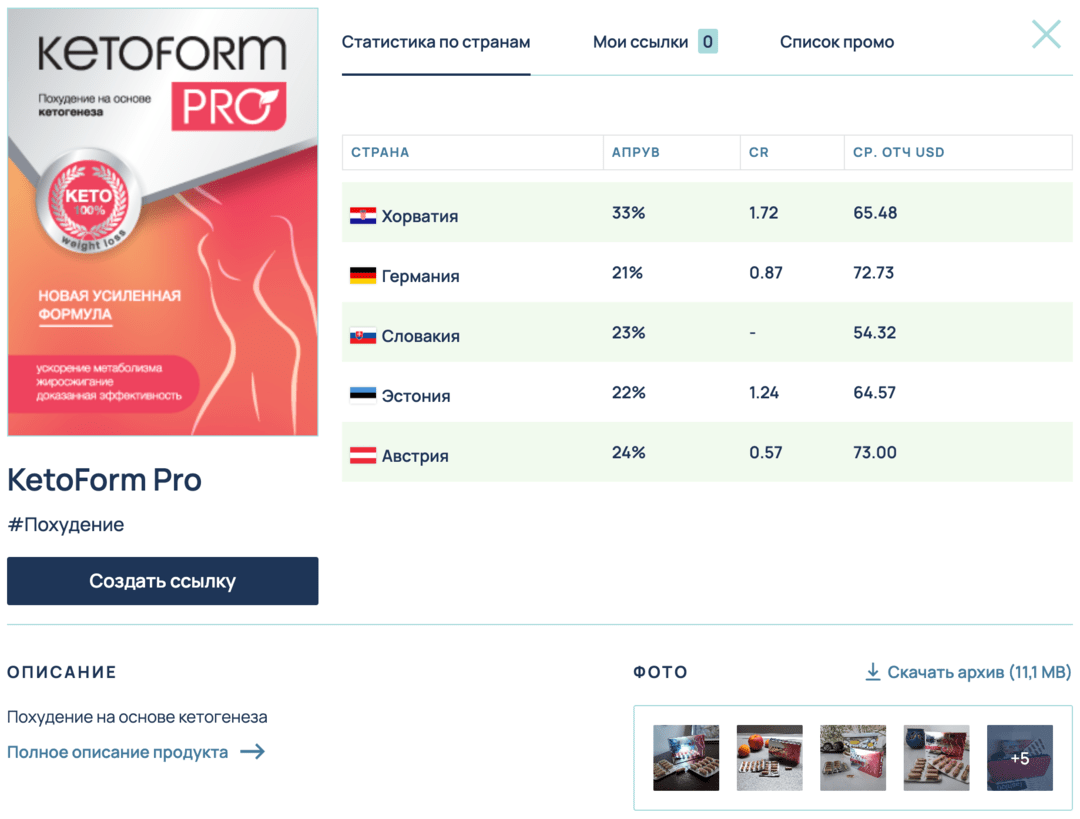Click the Создать ссылку button
The image size is (1080, 819).
pos(163,581)
